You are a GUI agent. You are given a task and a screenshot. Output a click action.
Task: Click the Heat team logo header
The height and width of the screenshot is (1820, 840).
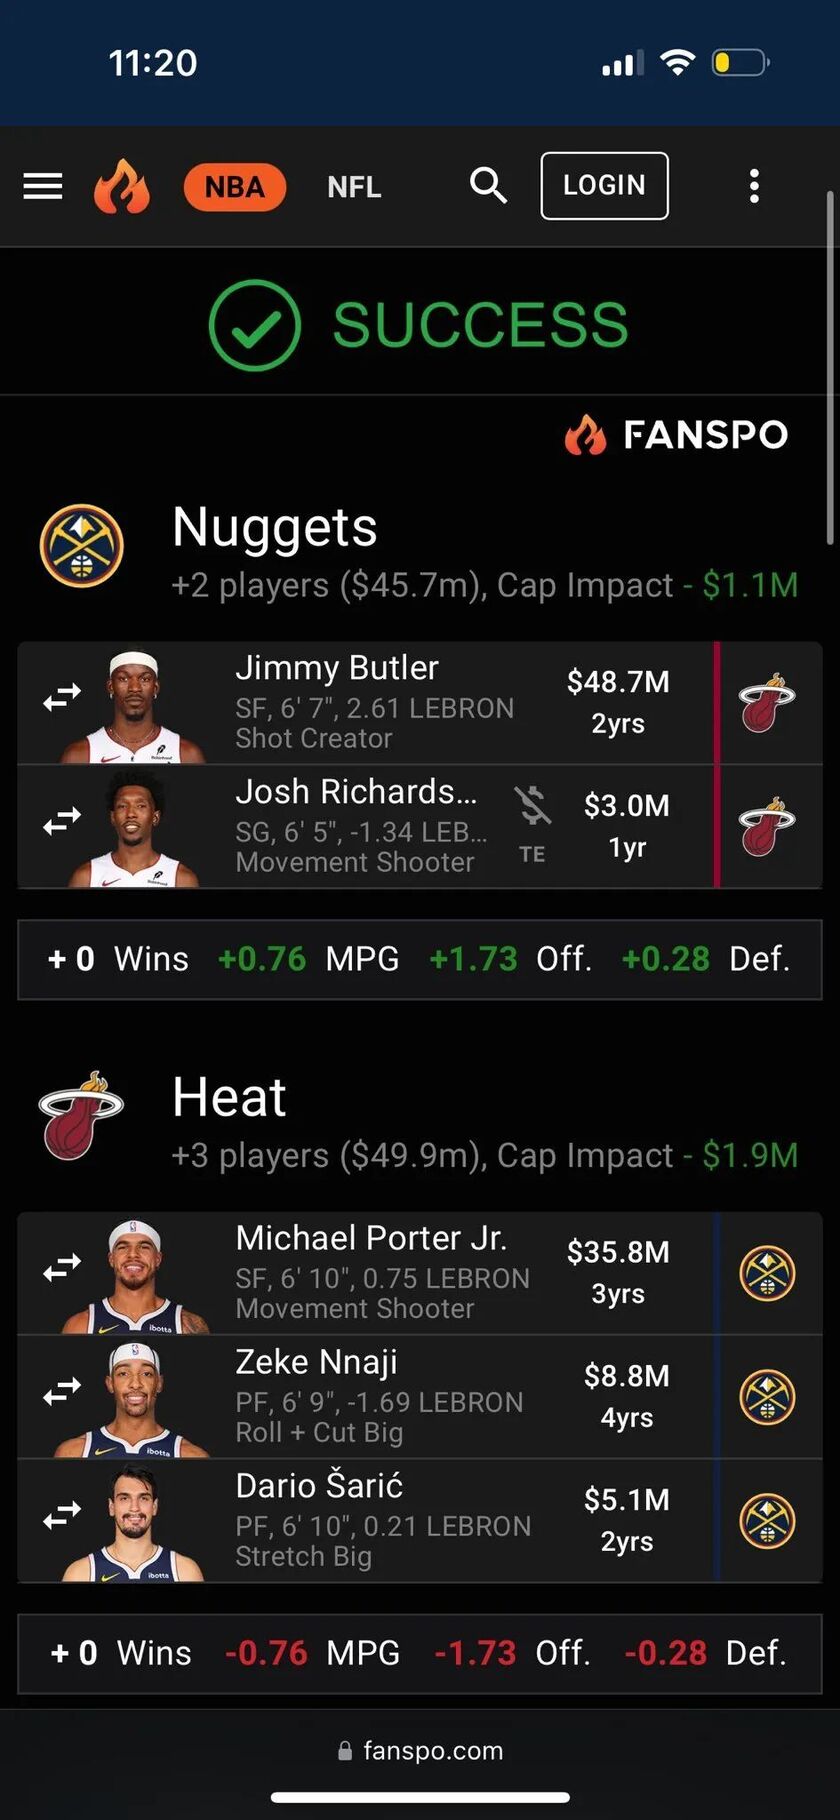80,1114
